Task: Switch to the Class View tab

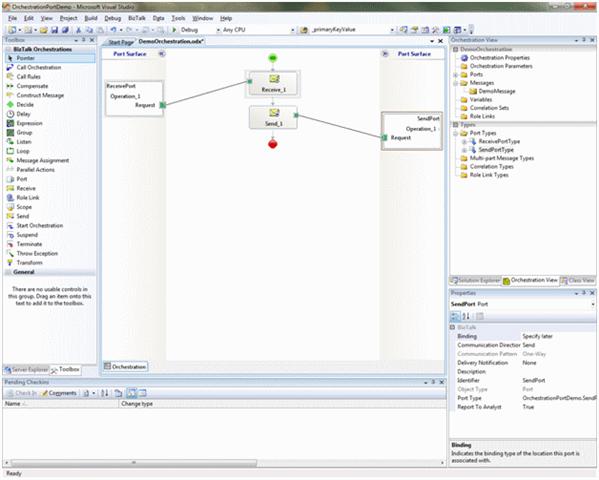Action: (578, 281)
